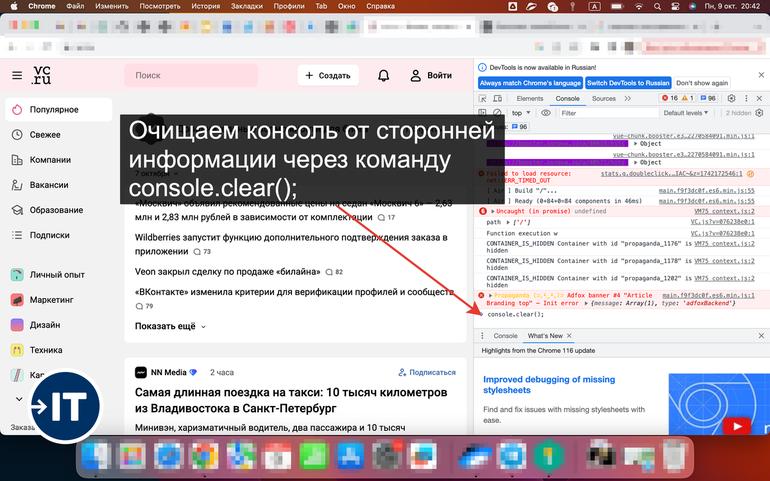The height and width of the screenshot is (481, 770).
Task: Dismiss the DevTools language infobar
Action: pyautogui.click(x=761, y=75)
